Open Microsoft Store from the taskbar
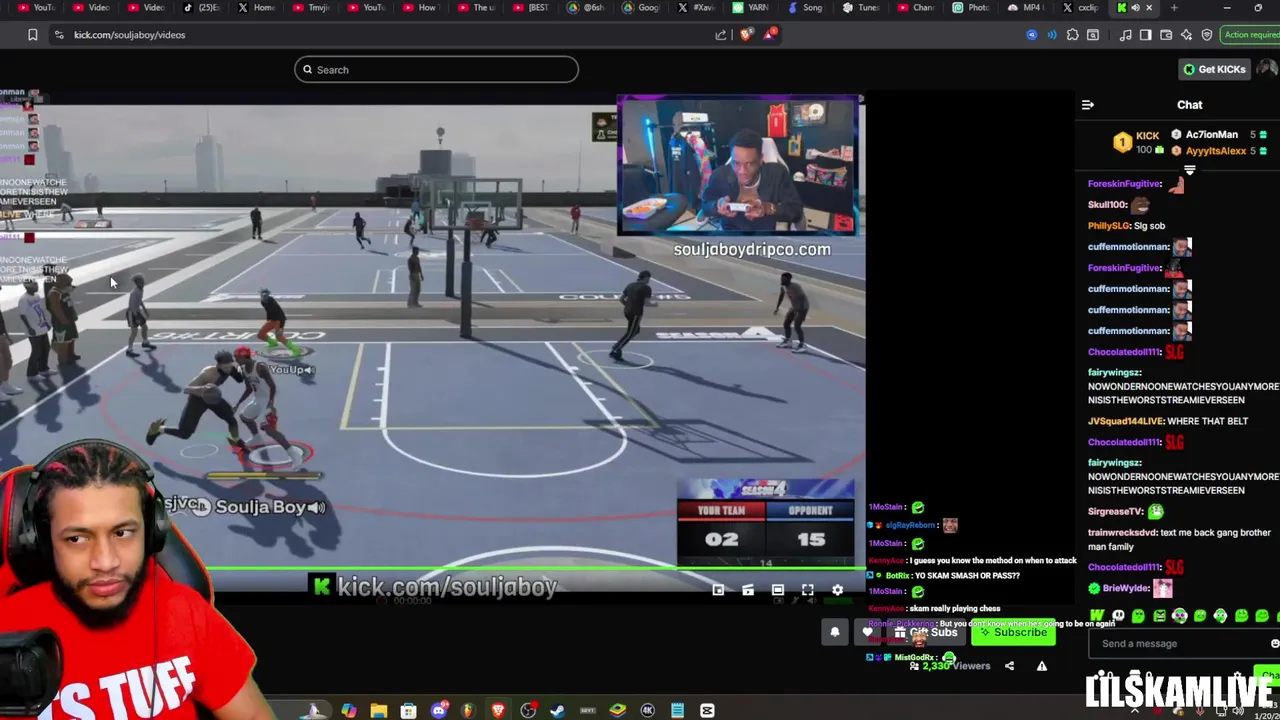1280x720 pixels. (408, 711)
